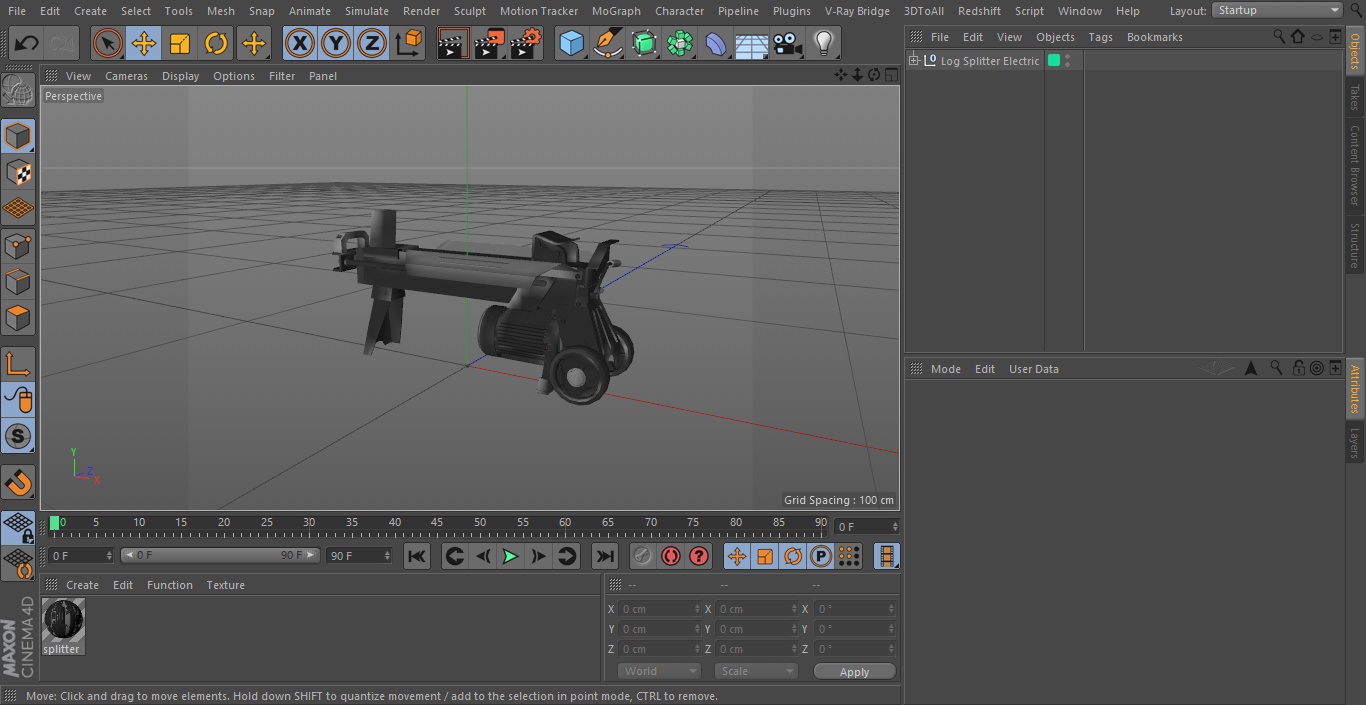Switch to Polygons mode

coord(18,318)
